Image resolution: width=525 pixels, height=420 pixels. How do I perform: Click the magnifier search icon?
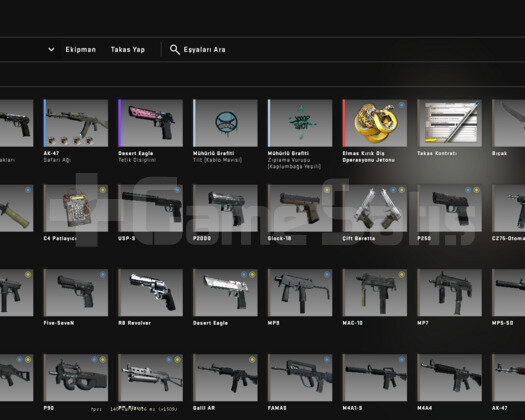(174, 50)
